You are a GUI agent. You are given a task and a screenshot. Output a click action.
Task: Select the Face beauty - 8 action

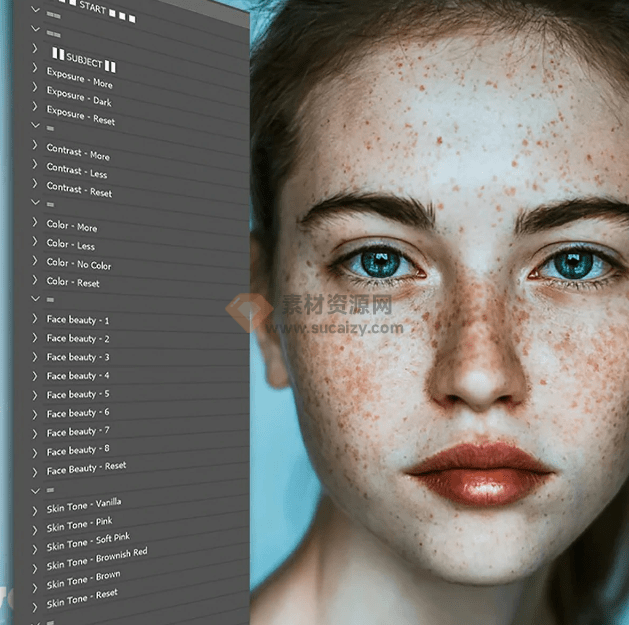click(78, 450)
